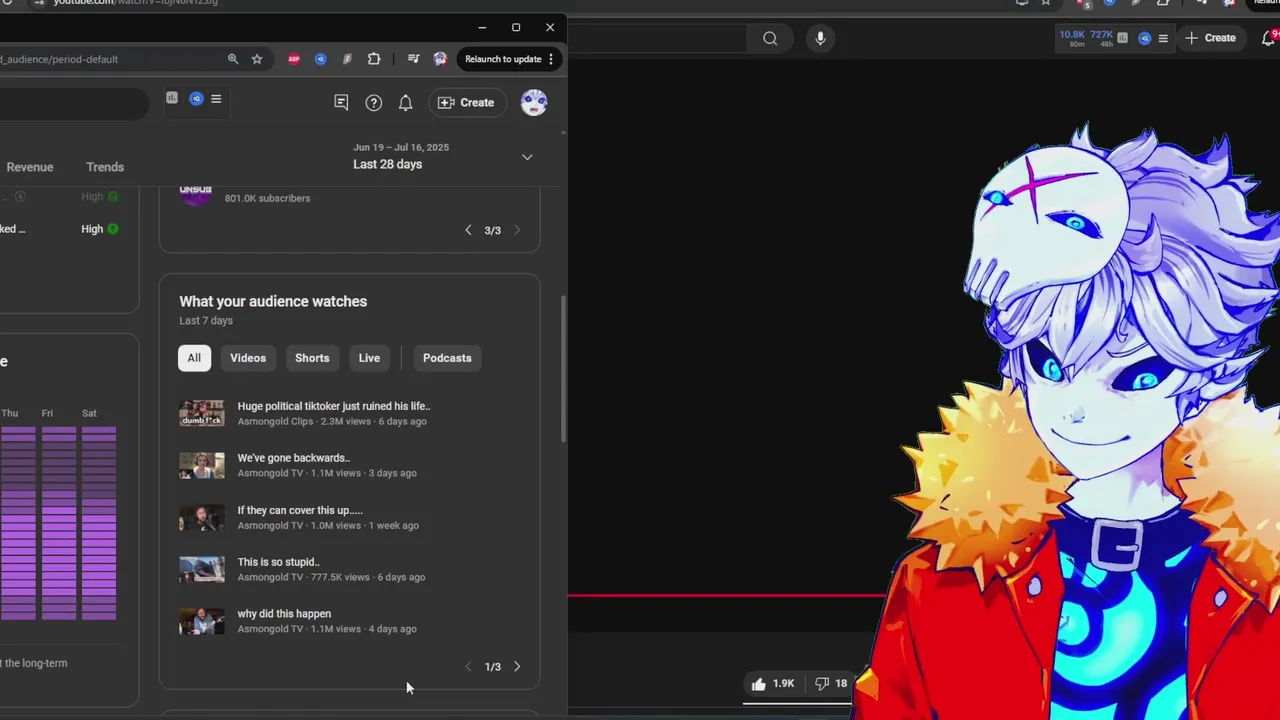Open the Studio account avatar menu
This screenshot has height=720, width=1280.
(x=534, y=102)
